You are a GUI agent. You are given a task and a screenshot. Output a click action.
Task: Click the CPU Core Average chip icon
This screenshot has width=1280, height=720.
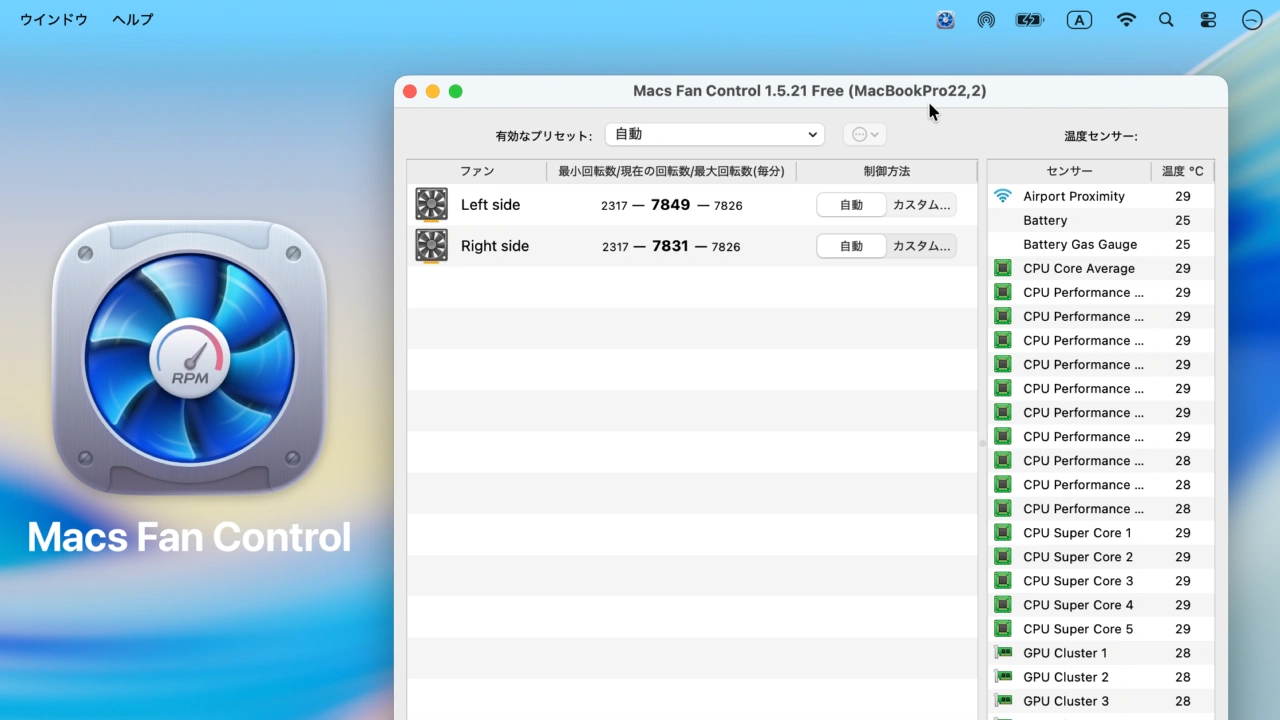pos(1003,268)
